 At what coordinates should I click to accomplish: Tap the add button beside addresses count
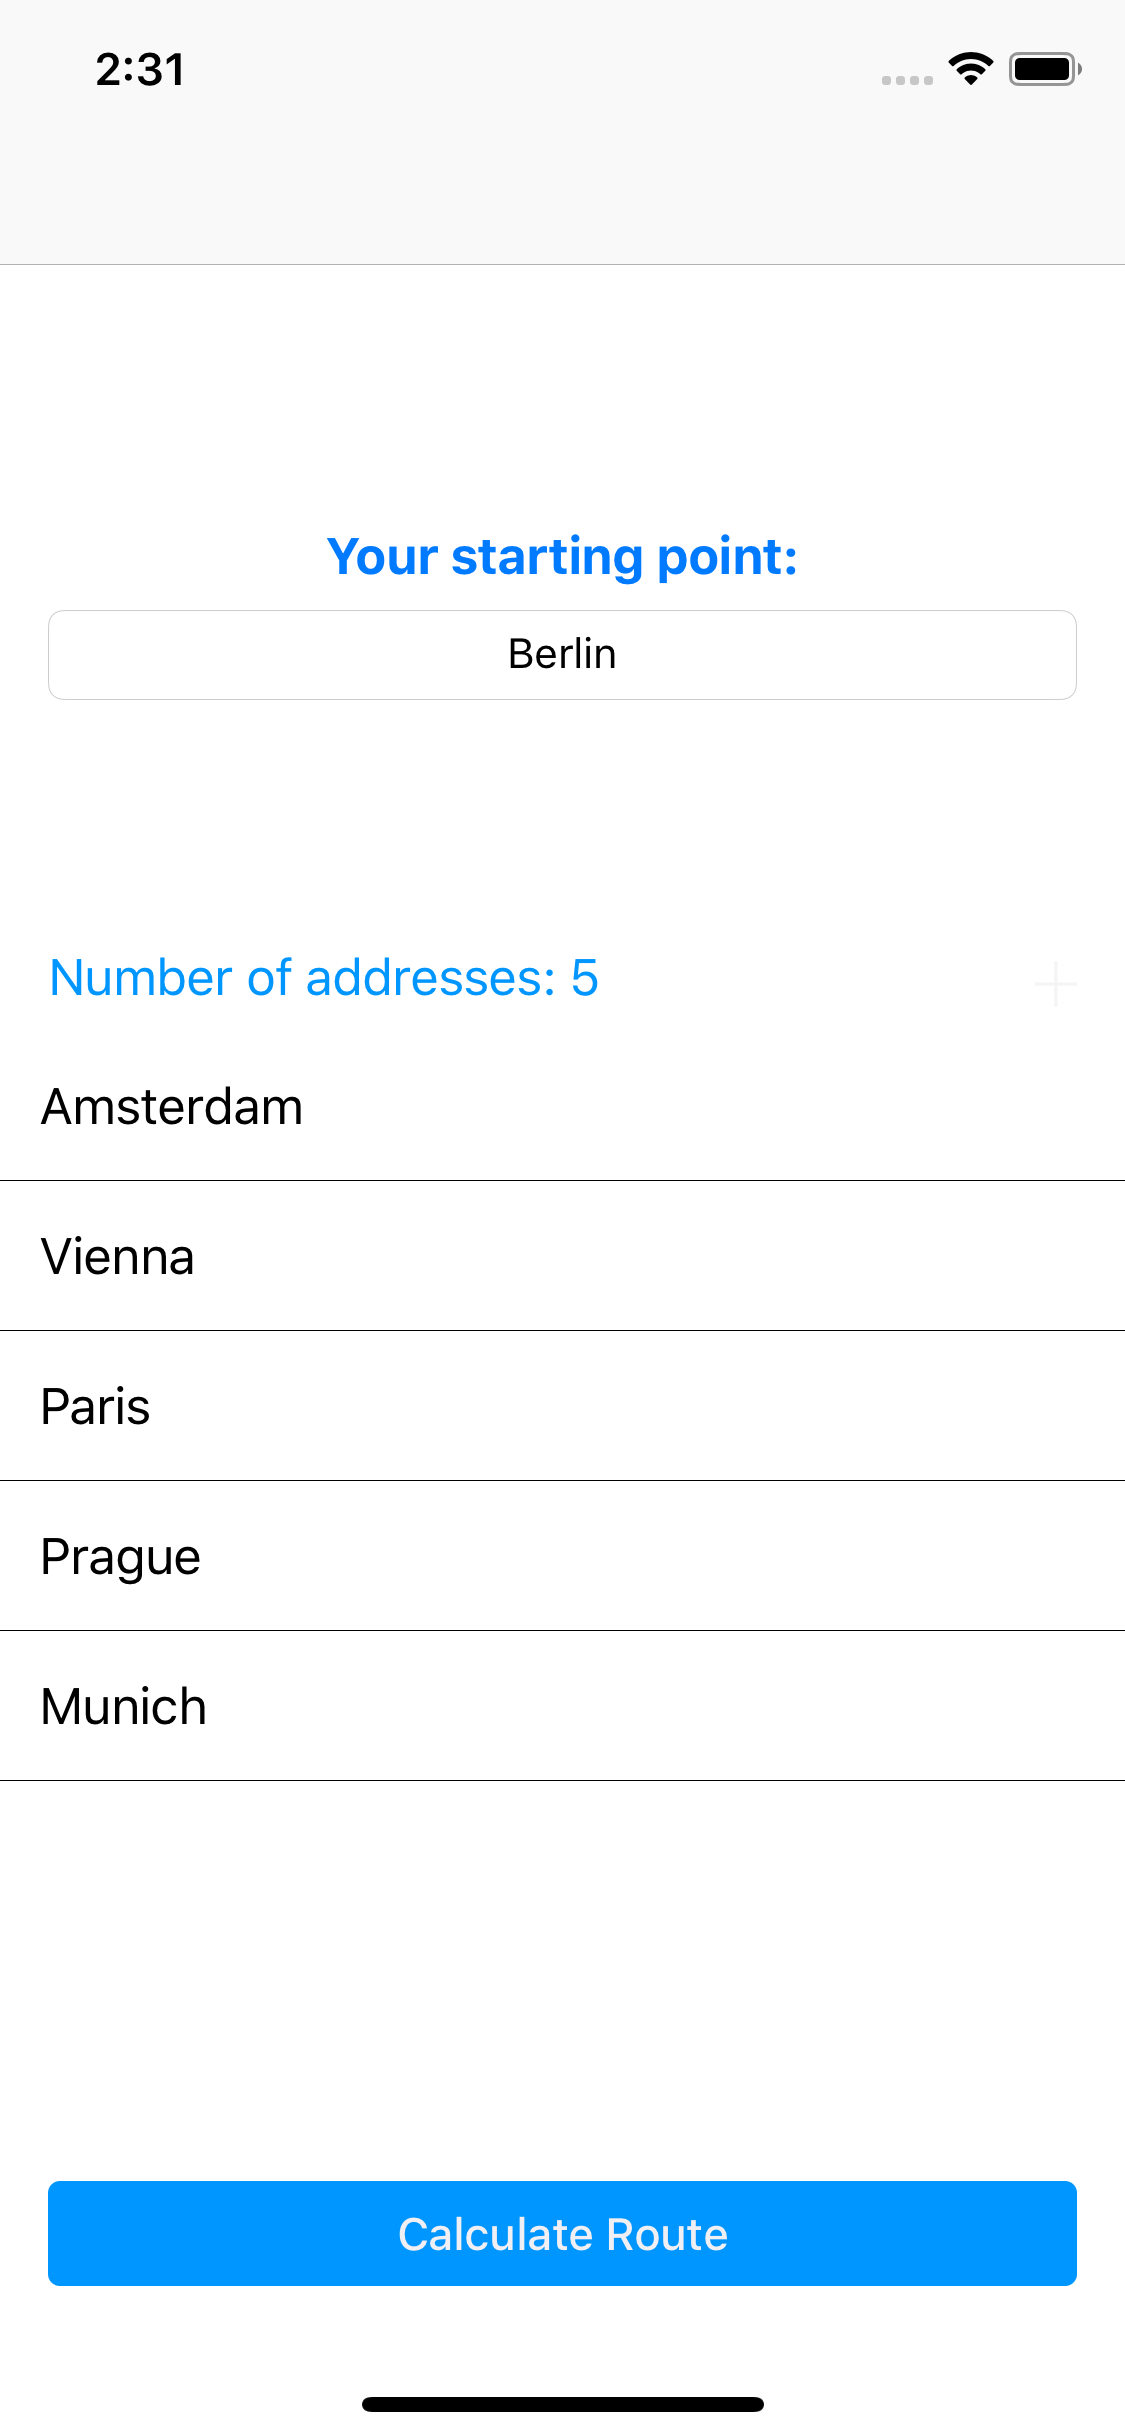pyautogui.click(x=1055, y=983)
